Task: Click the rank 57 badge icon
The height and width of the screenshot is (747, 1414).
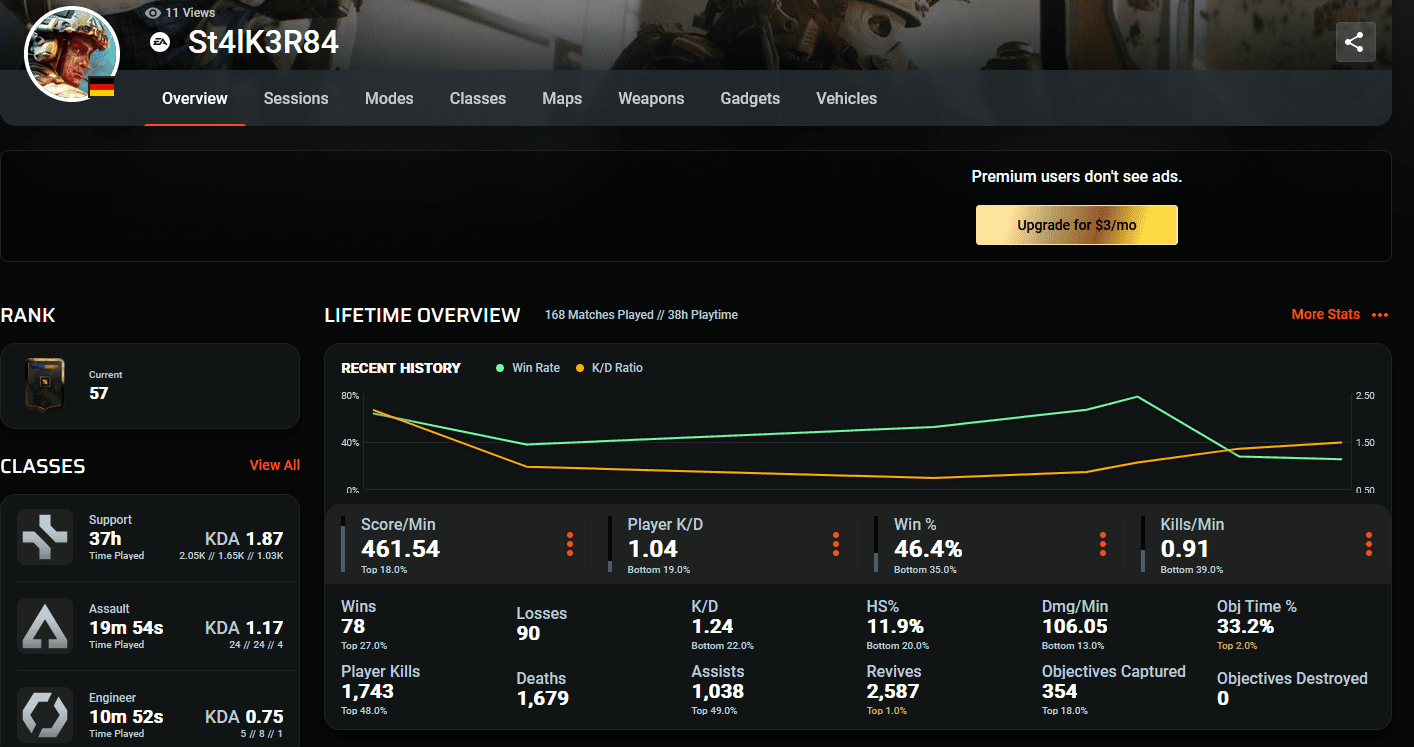Action: 45,385
